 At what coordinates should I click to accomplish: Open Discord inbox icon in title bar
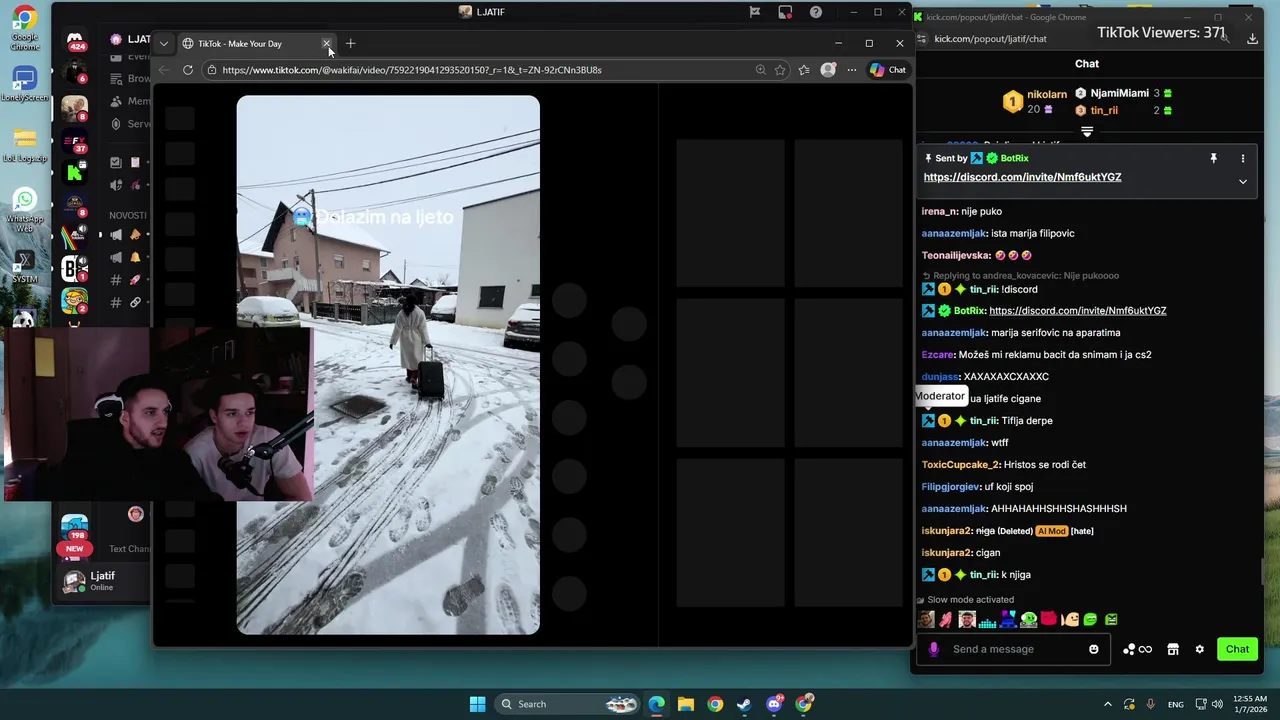pos(785,12)
